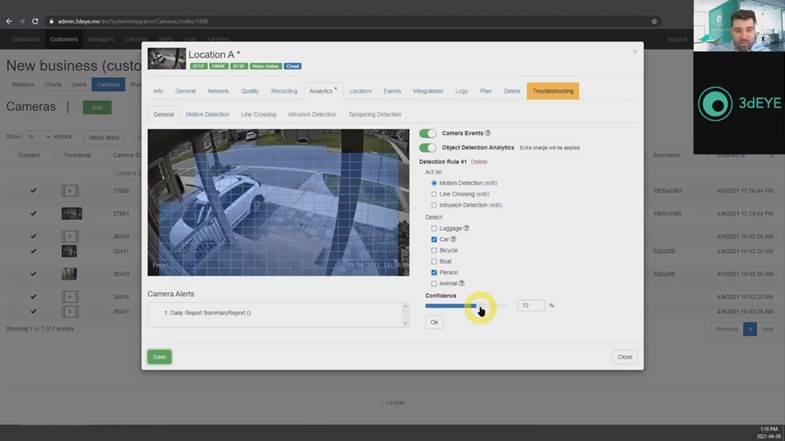
Task: Check the Bicycle detection checkbox
Action: (434, 250)
